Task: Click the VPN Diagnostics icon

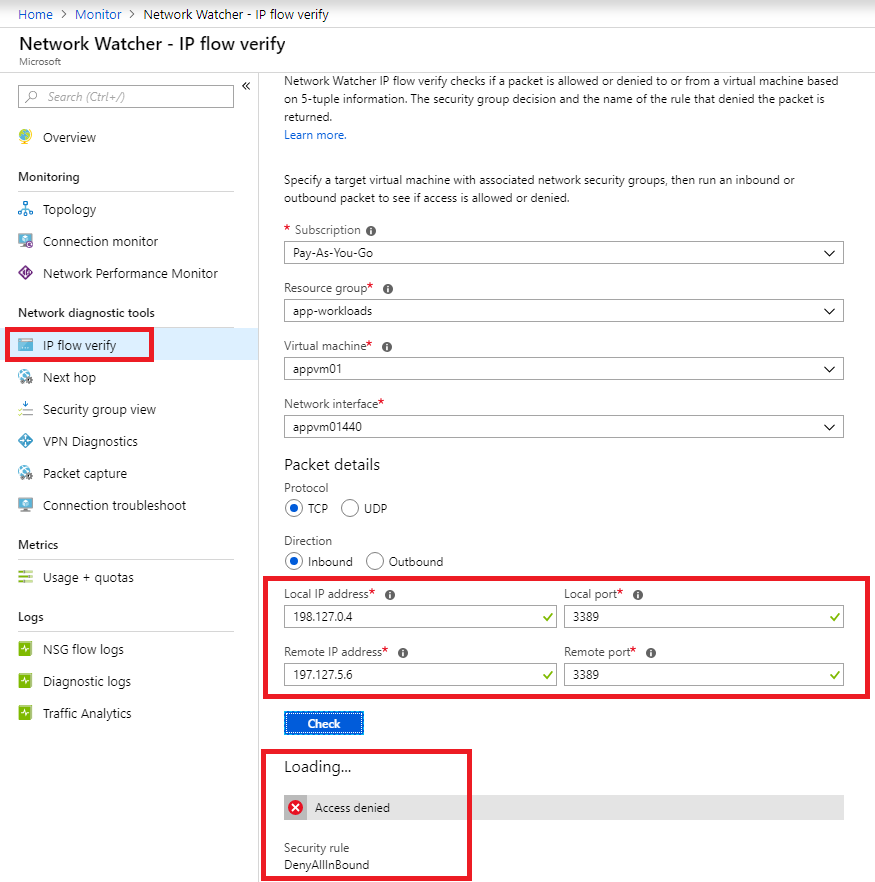Action: point(25,441)
